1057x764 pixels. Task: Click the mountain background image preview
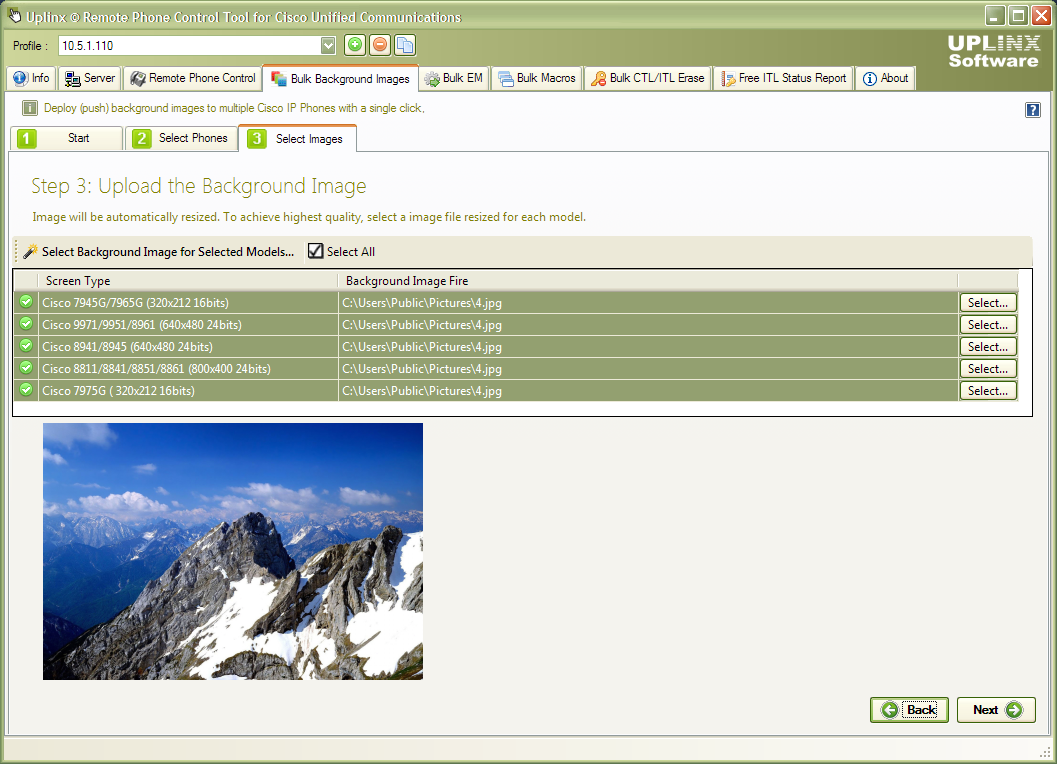(232, 551)
